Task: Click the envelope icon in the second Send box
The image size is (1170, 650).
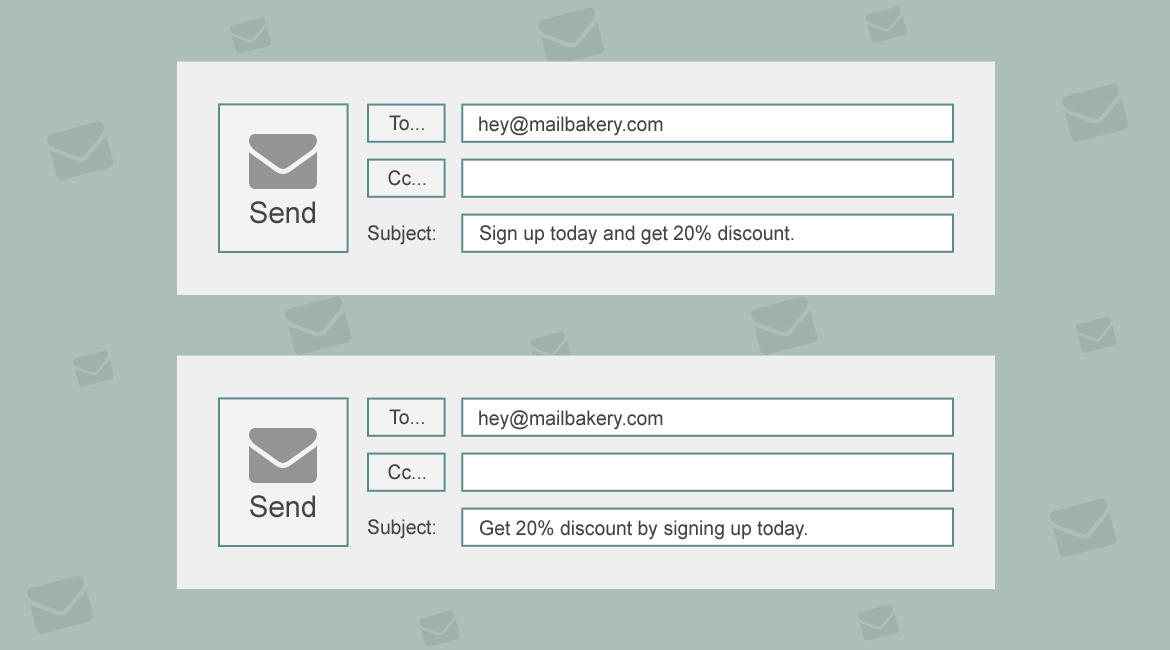Action: tap(283, 455)
